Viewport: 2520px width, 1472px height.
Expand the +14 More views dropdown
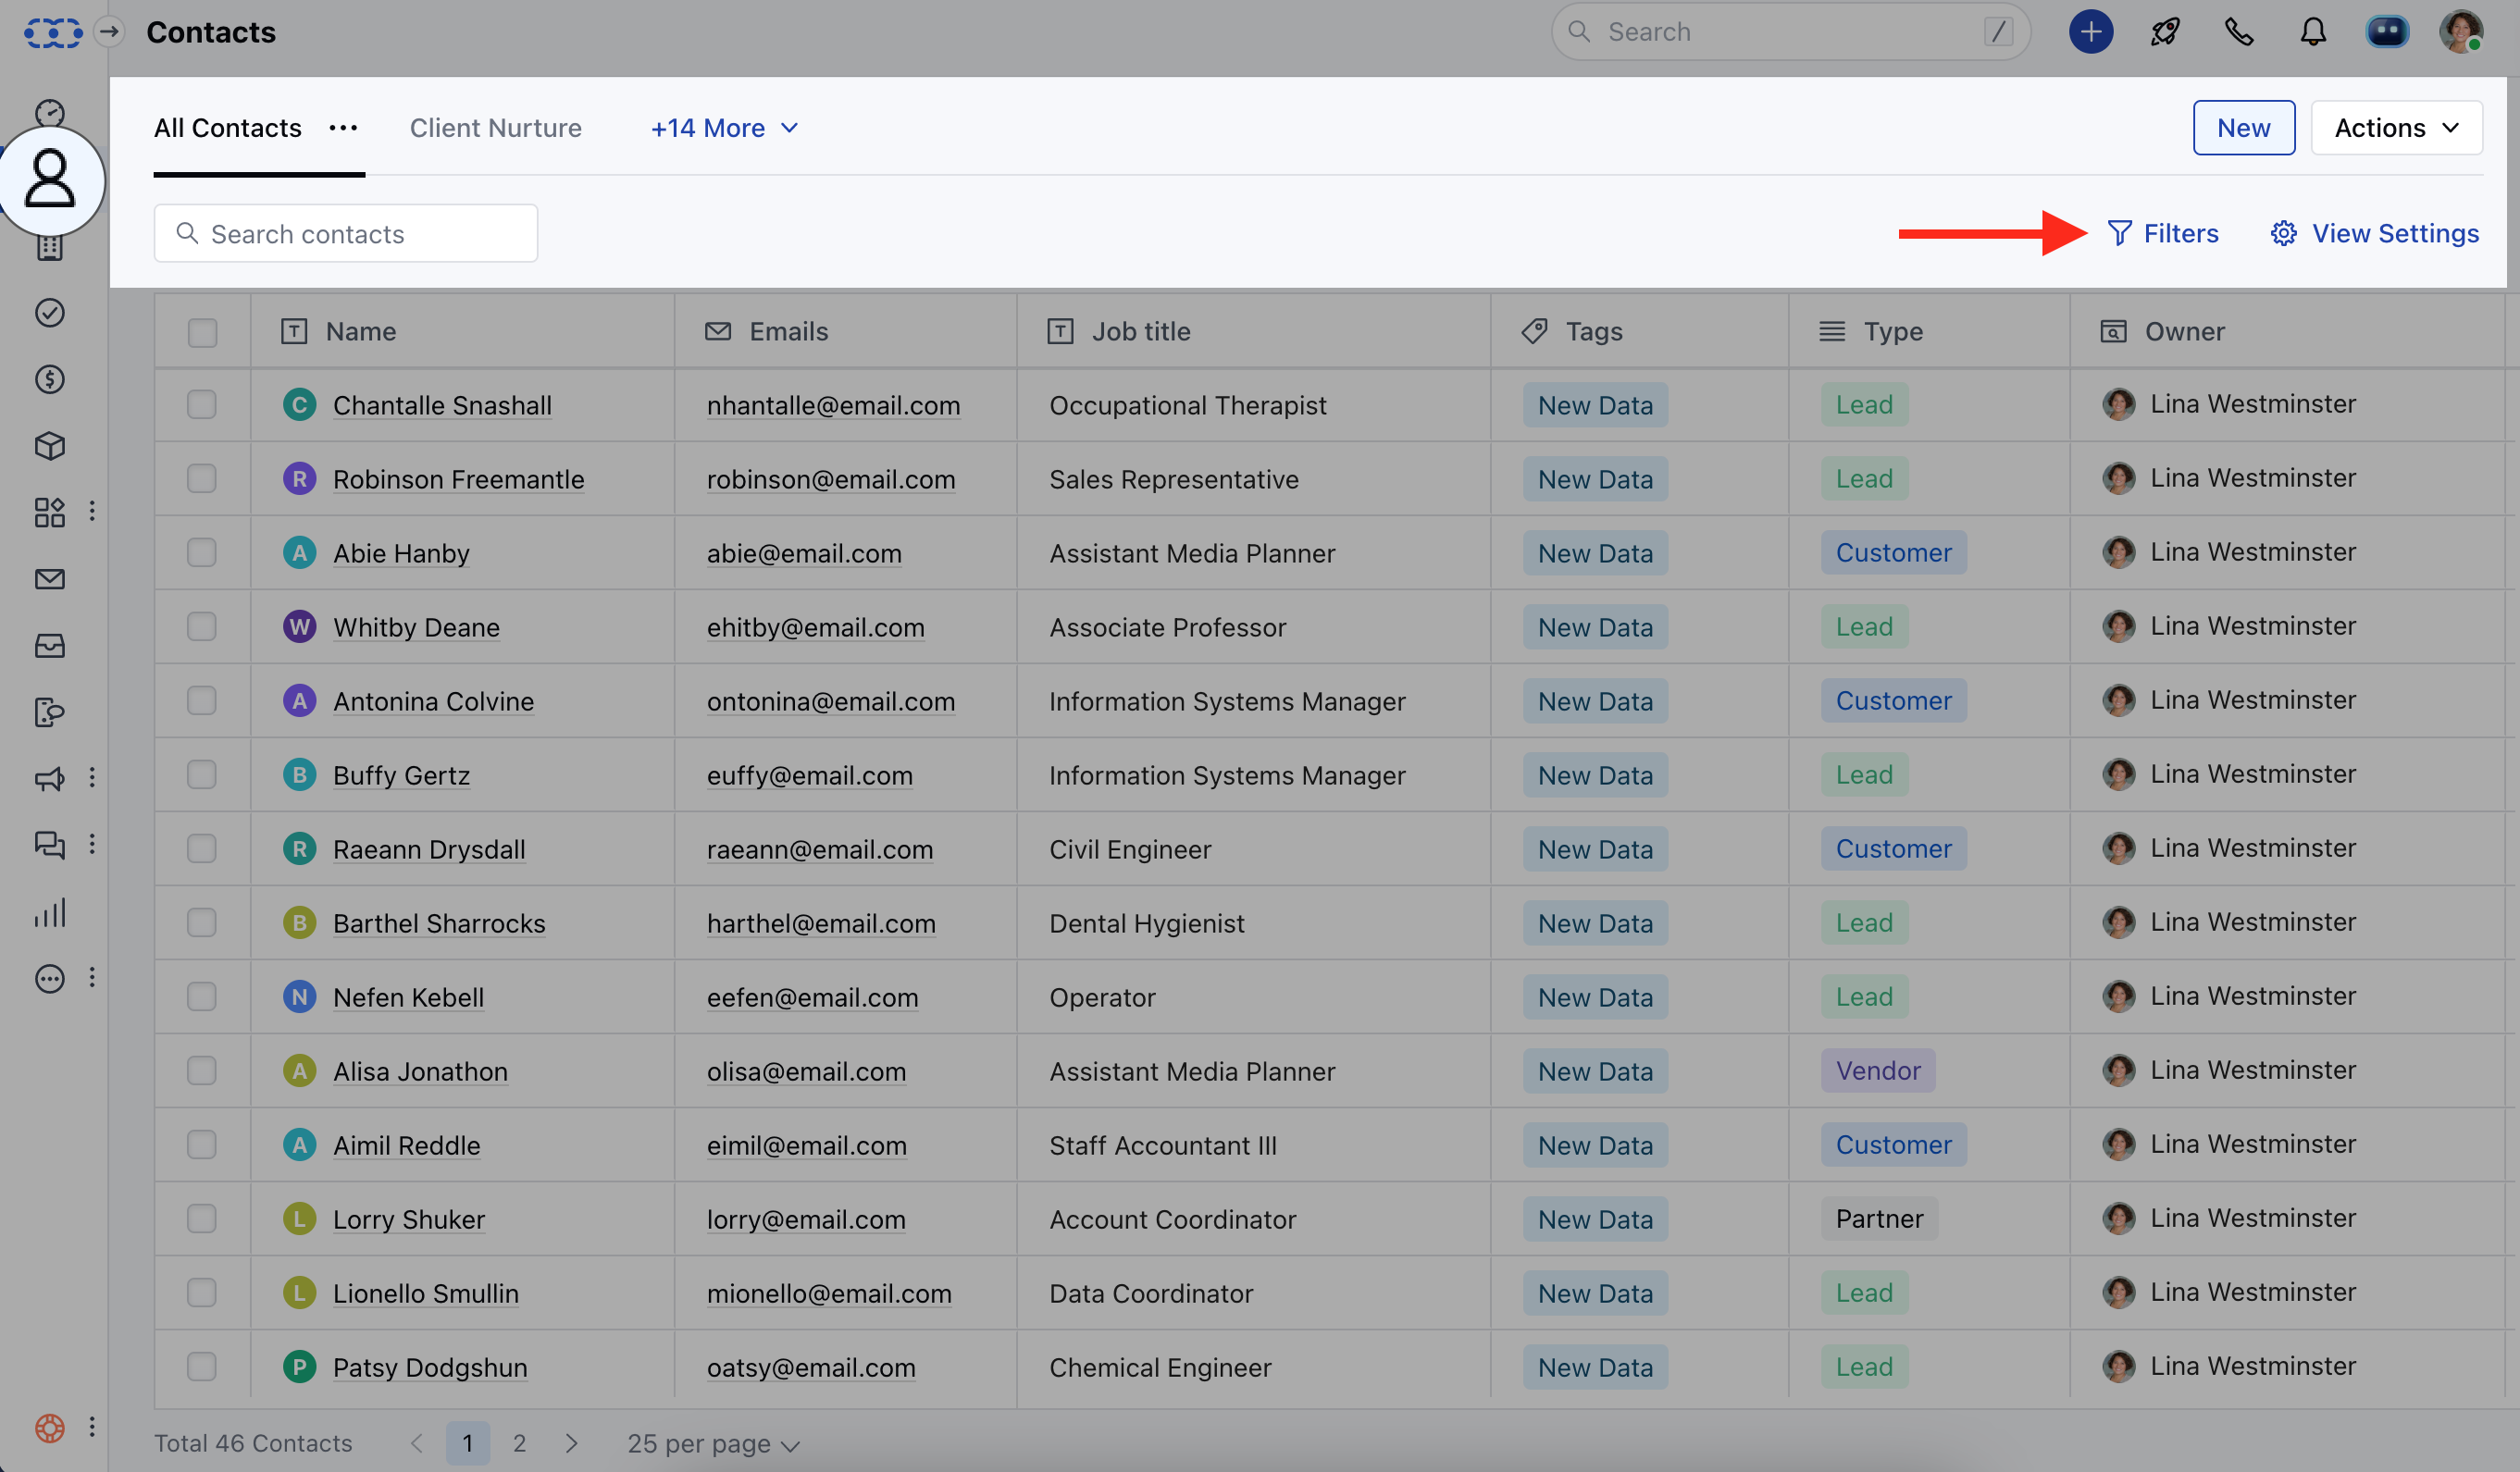coord(725,128)
